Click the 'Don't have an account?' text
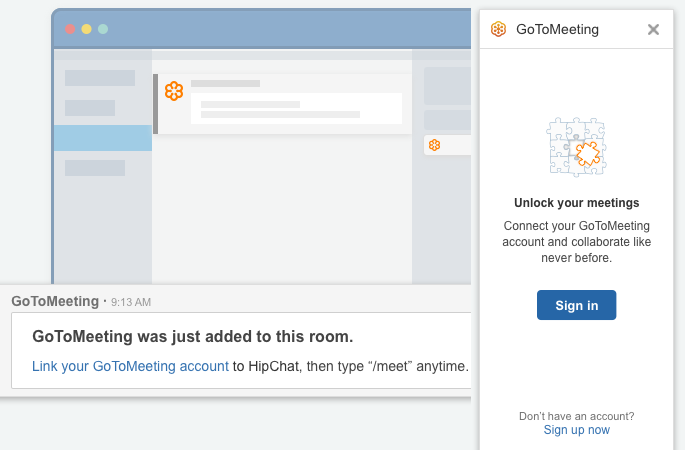The height and width of the screenshot is (450, 685). [576, 416]
